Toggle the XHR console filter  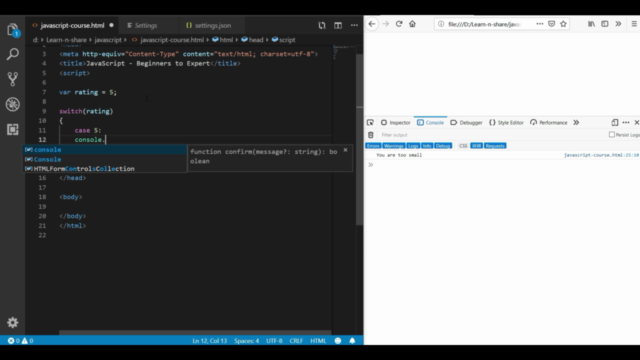[476, 146]
